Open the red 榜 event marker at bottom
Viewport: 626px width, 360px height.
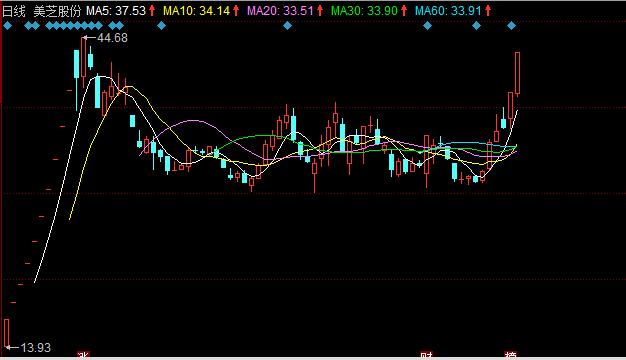(511, 355)
